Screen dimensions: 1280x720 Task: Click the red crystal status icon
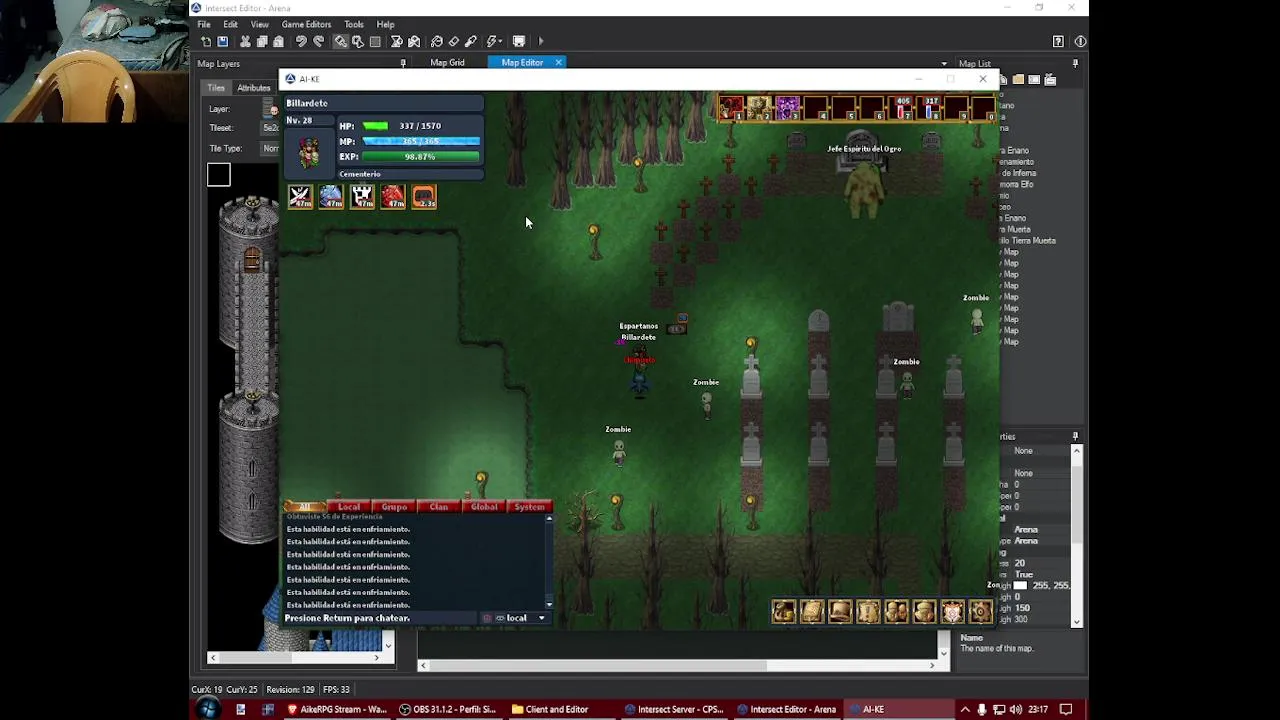pyautogui.click(x=393, y=197)
